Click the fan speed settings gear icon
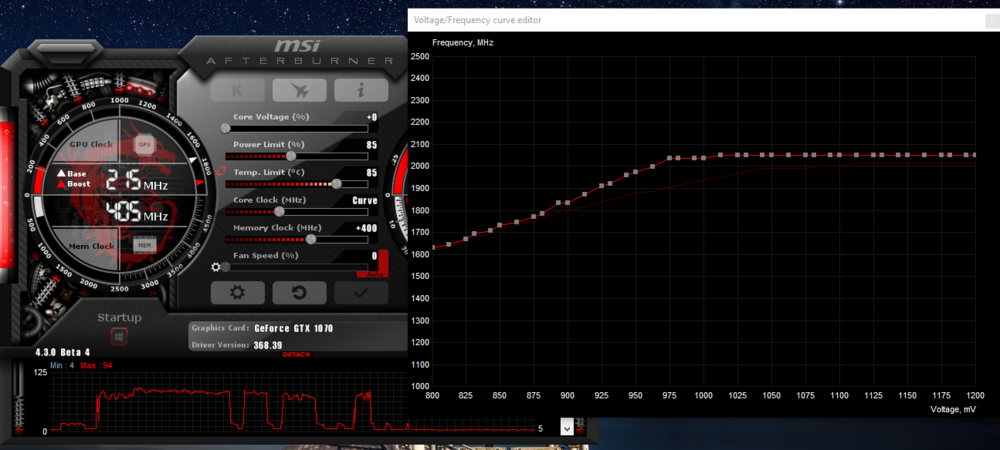The image size is (1000, 450). (x=215, y=267)
